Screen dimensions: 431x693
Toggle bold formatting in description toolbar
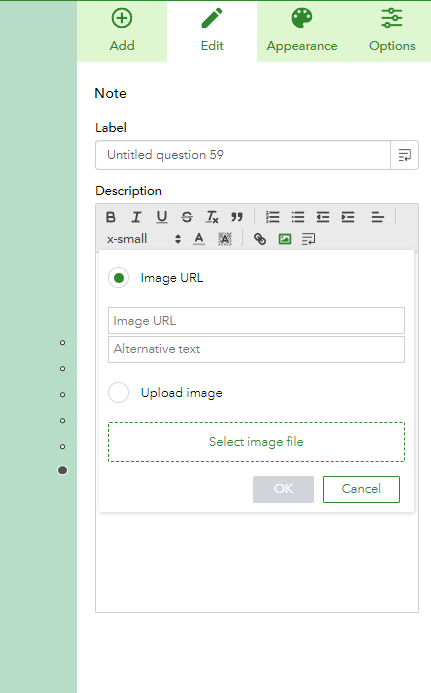tap(111, 217)
